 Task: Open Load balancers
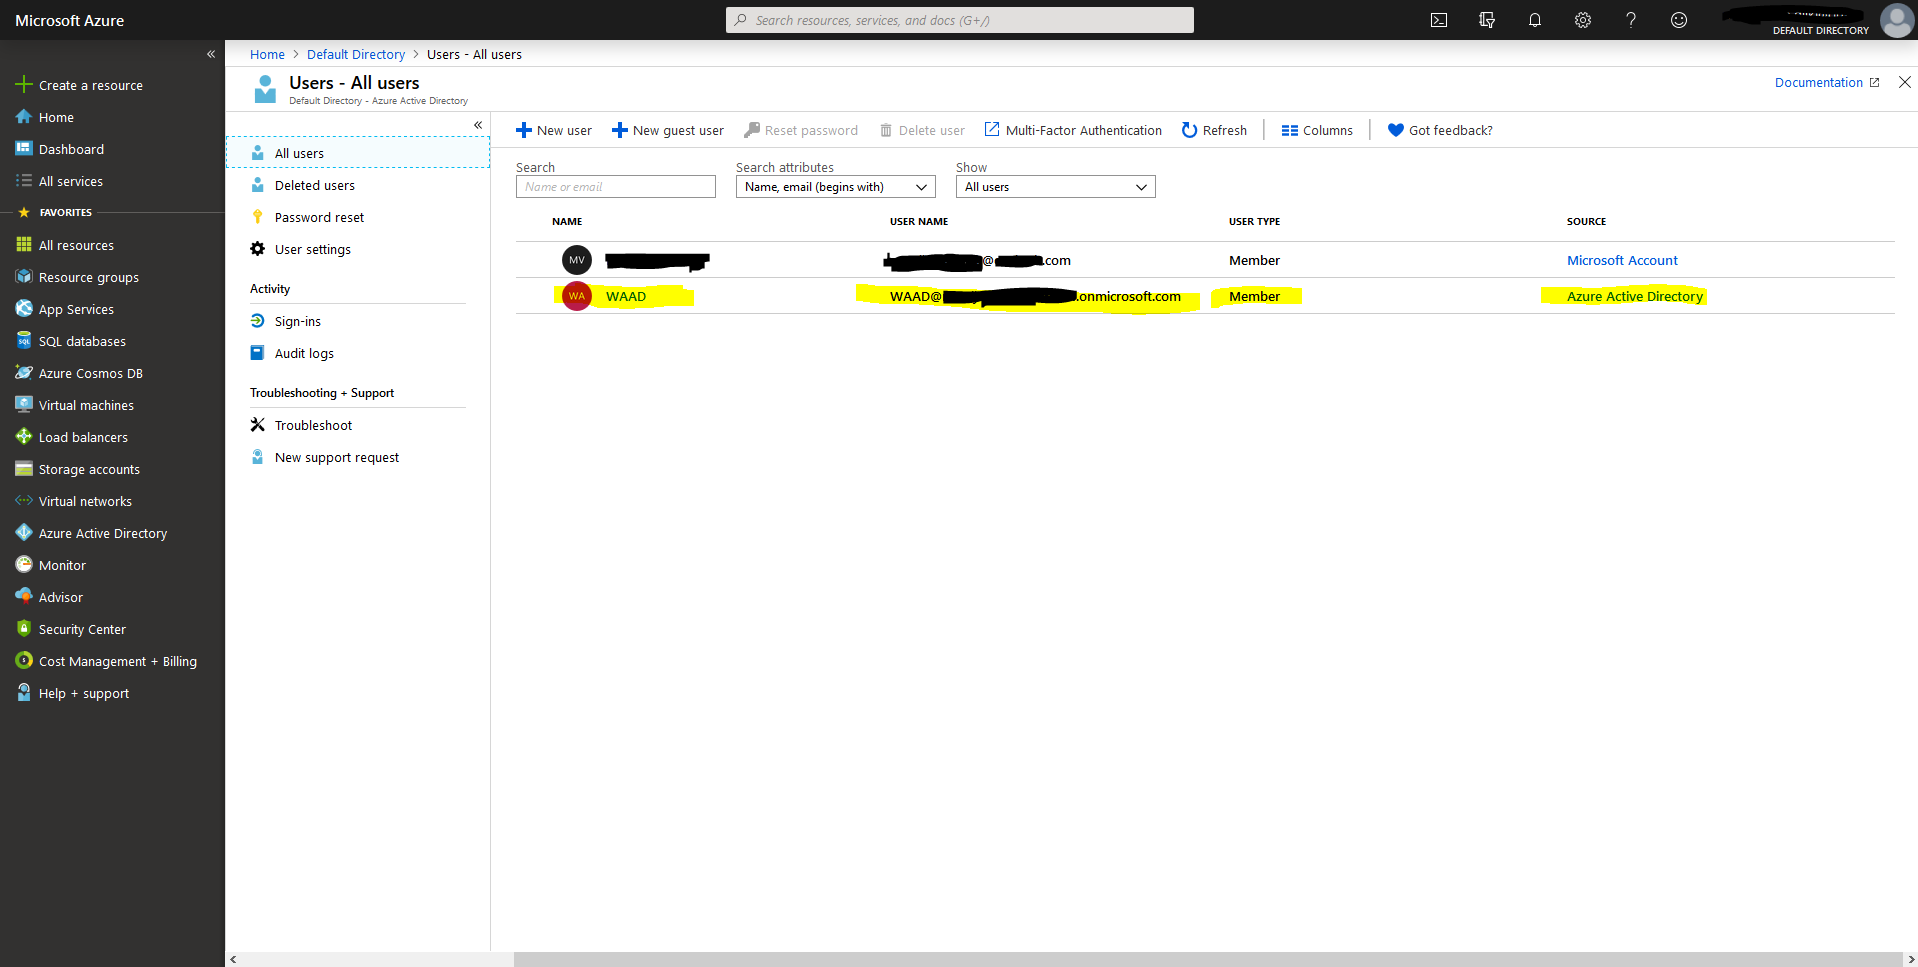[72, 437]
